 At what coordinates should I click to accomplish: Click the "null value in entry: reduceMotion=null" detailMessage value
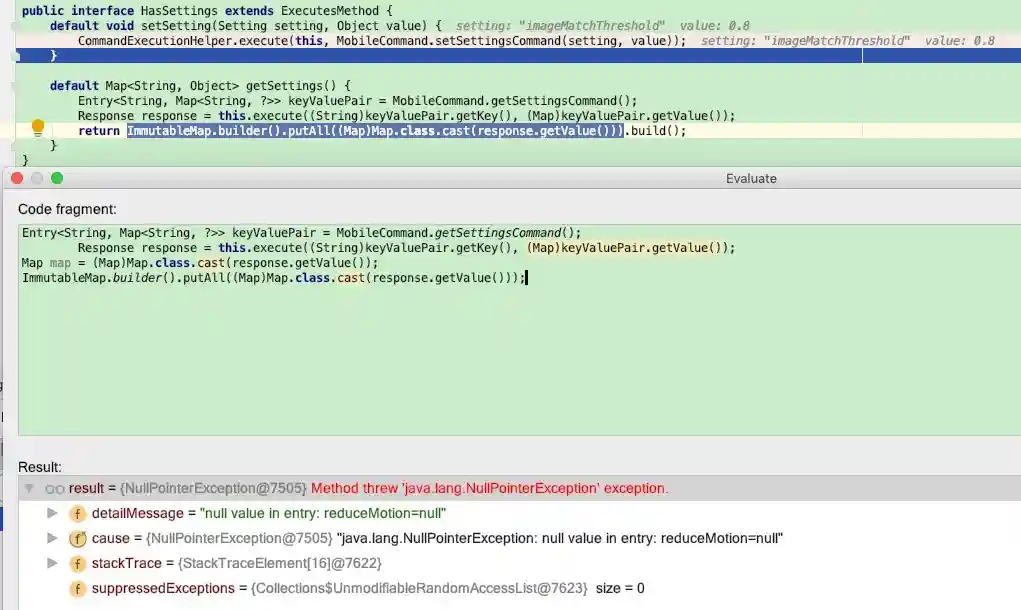click(323, 514)
